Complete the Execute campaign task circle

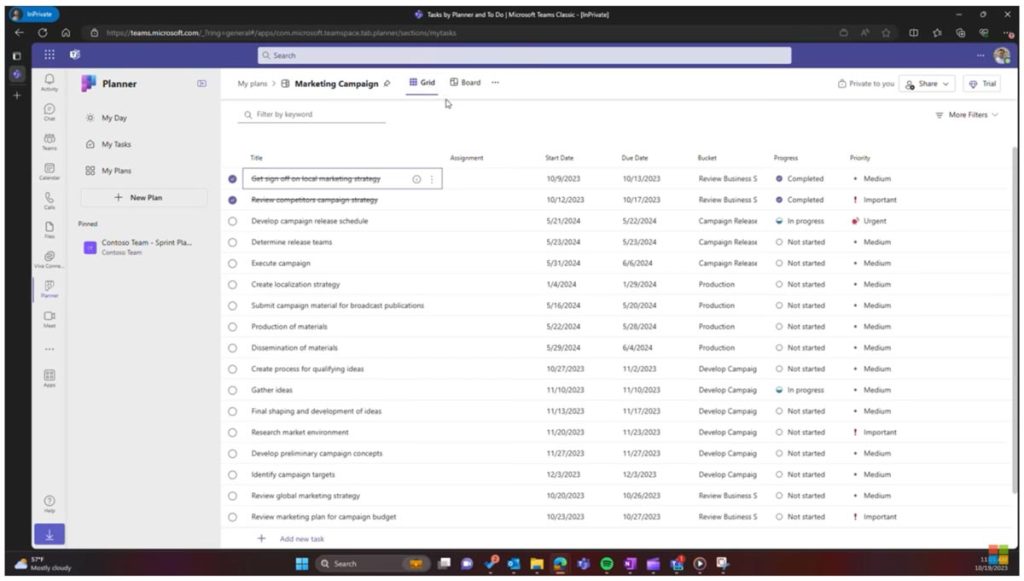pos(233,263)
